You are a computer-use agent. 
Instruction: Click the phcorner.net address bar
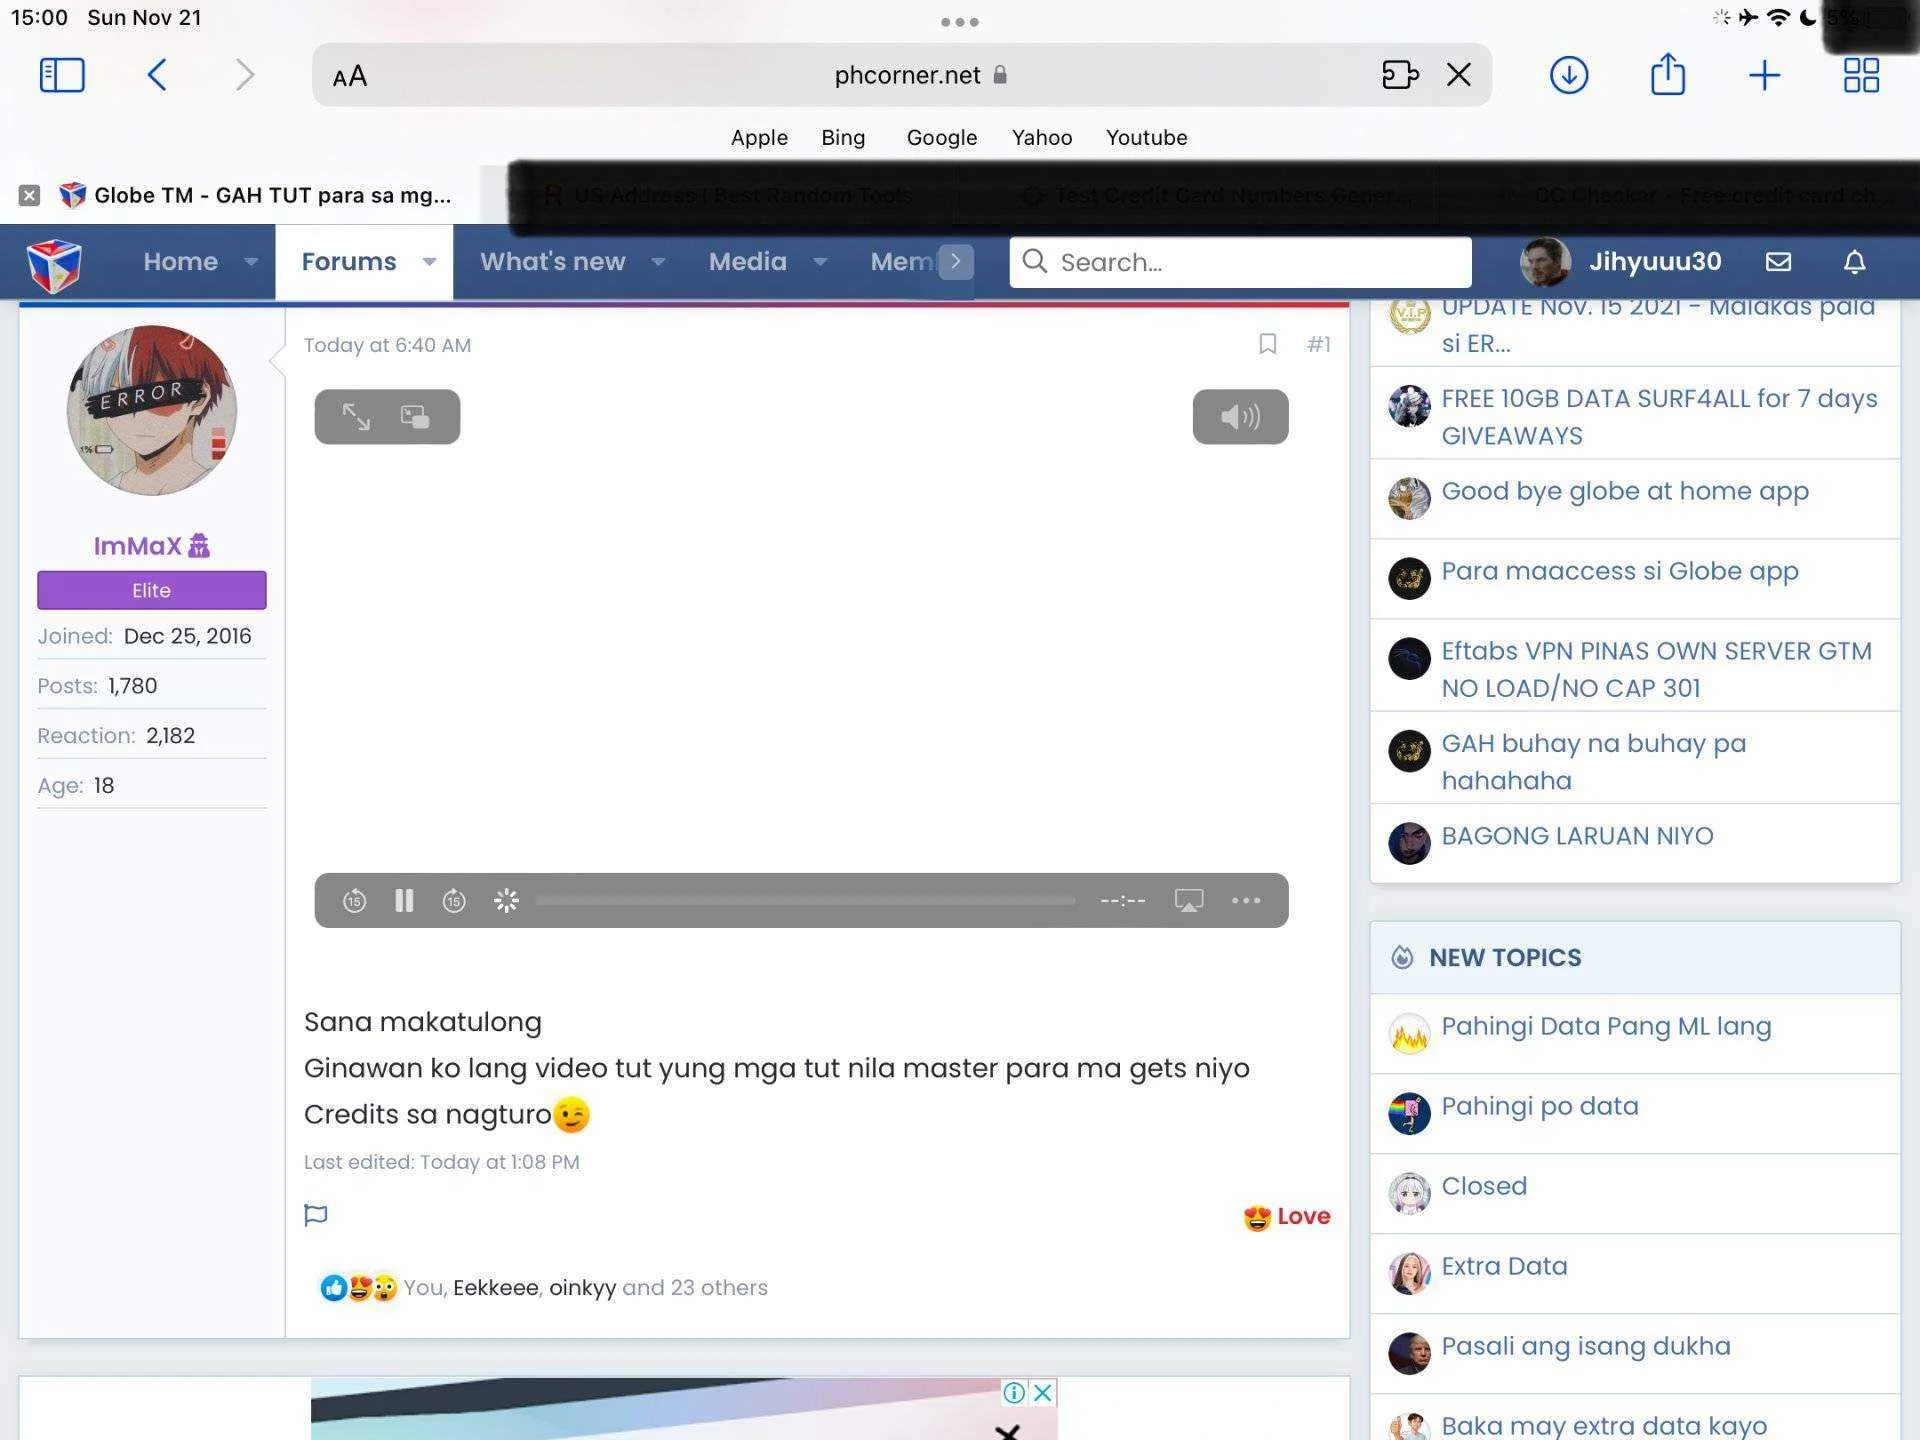click(902, 75)
